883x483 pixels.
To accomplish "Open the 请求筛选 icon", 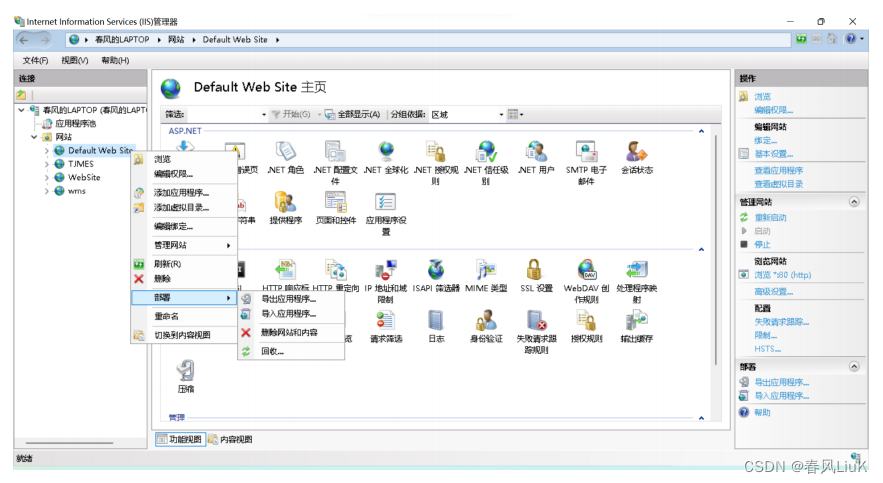I will 386,327.
